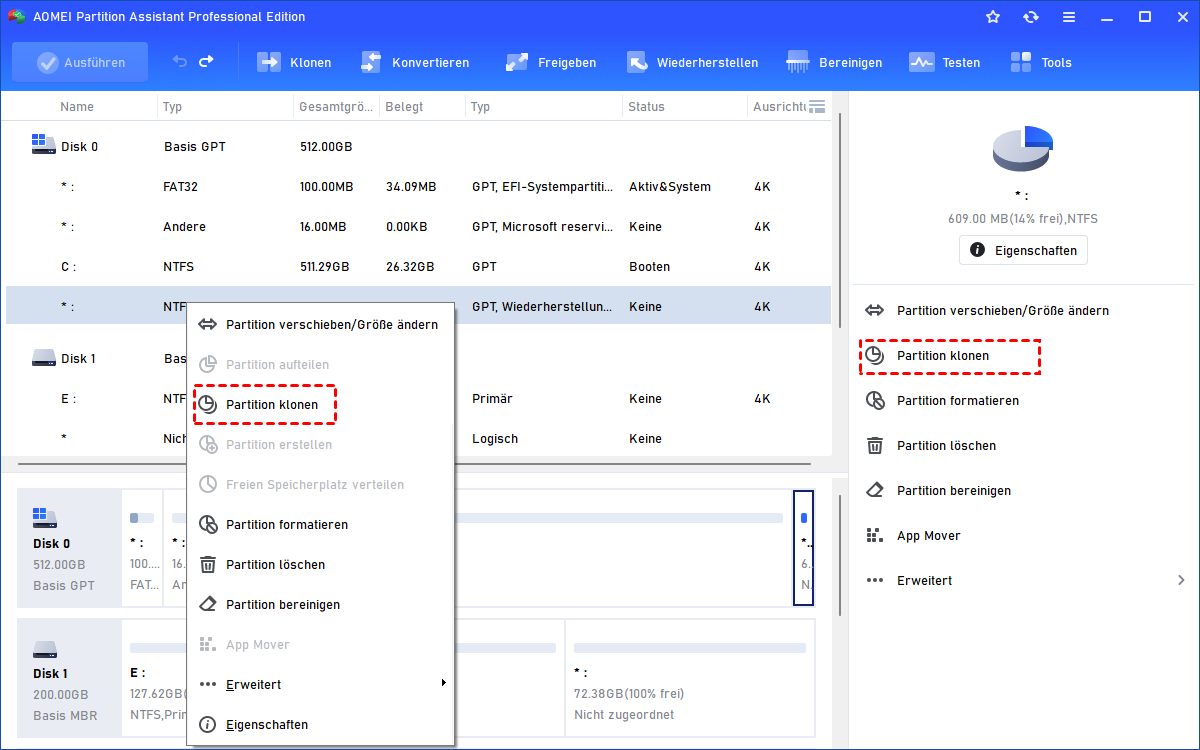Viewport: 1200px width, 750px height.
Task: Choose Partition verschieben/Größe ändern in context menu
Action: (x=320, y=324)
